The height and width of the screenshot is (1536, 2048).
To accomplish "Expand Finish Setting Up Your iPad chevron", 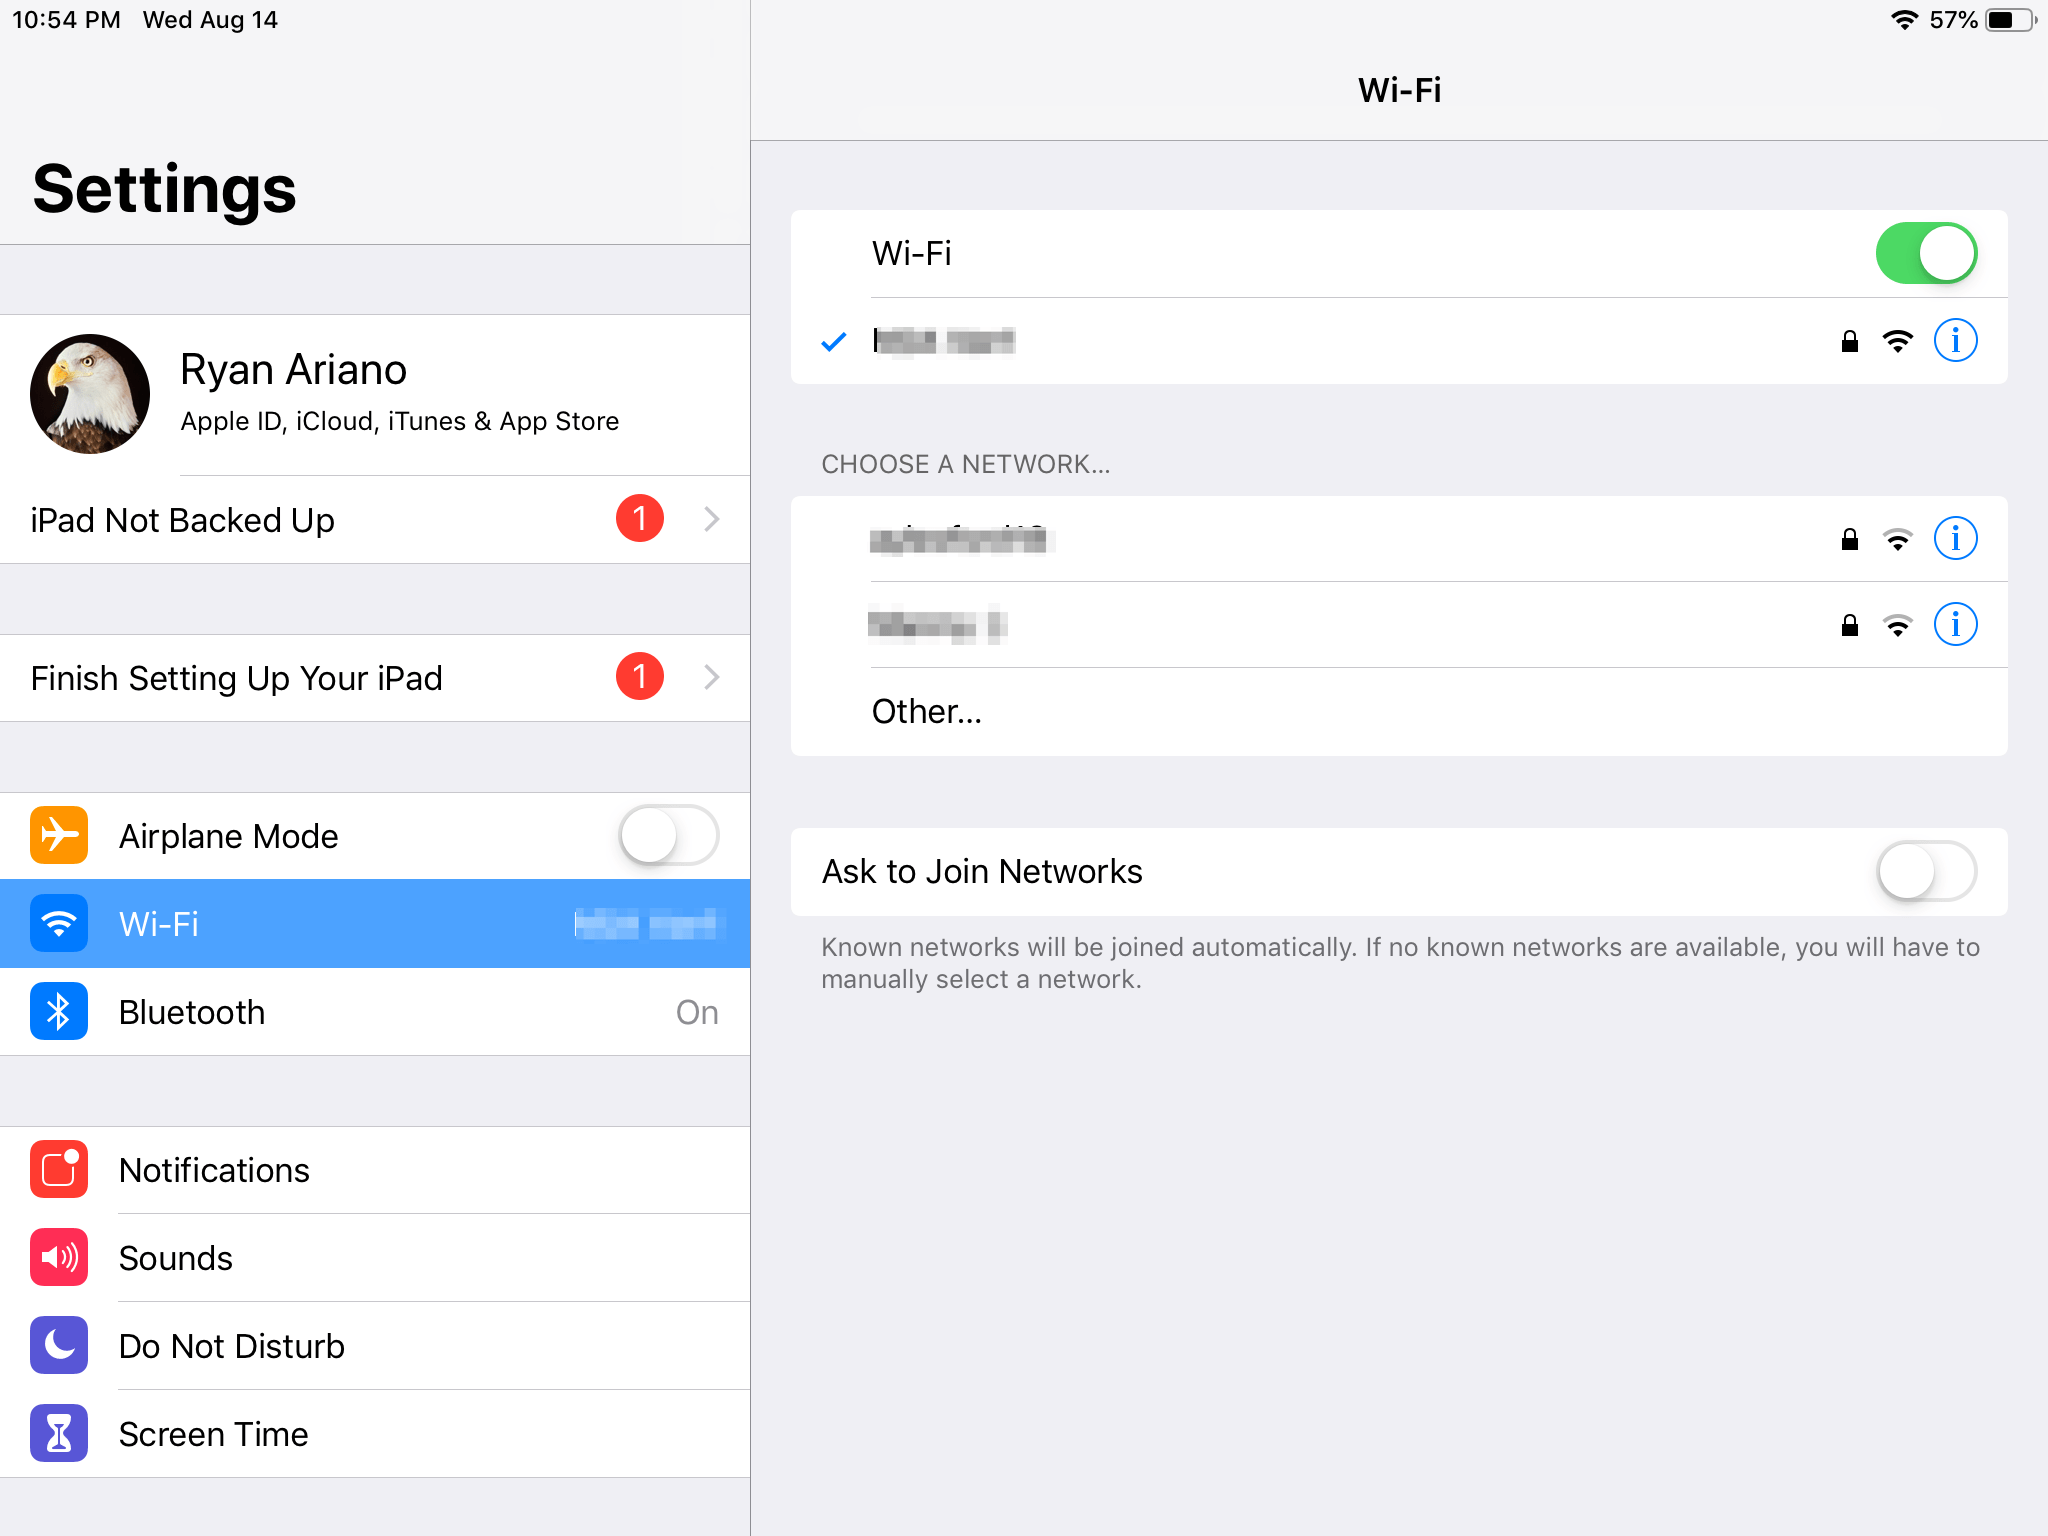I will pos(711,677).
